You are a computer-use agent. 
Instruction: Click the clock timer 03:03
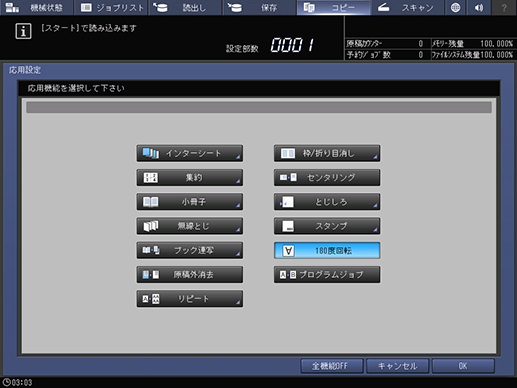pos(17,382)
